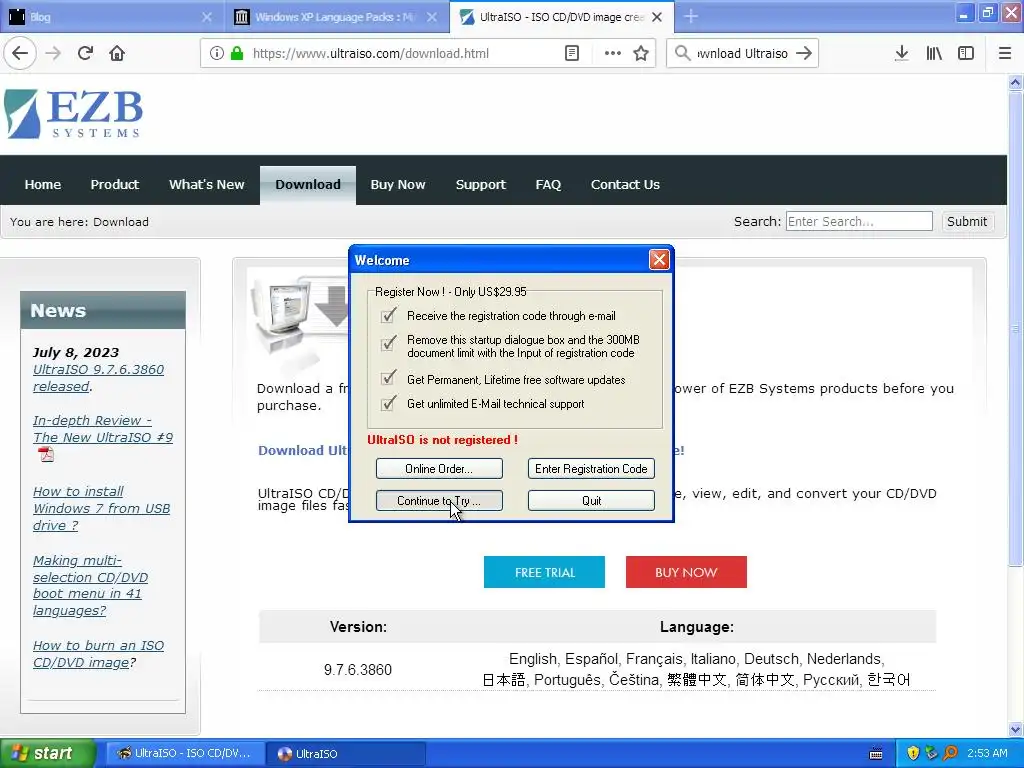Open 'Making multi-selection CD/DVD boot menu' link

90,586
